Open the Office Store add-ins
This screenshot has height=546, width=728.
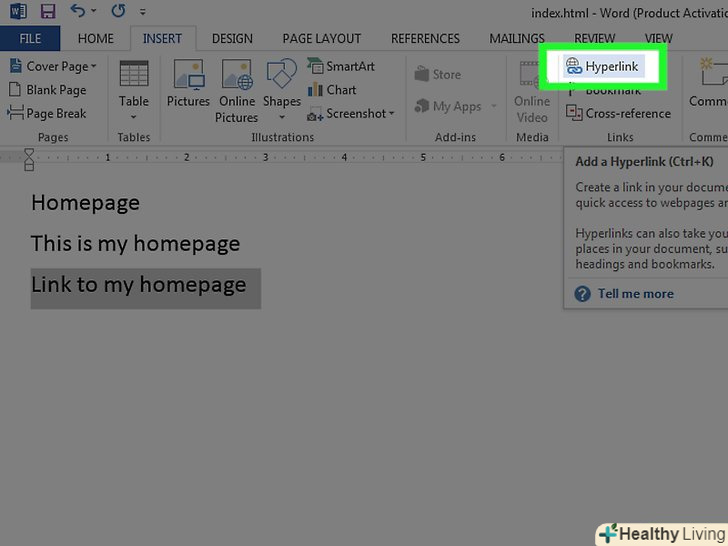437,74
